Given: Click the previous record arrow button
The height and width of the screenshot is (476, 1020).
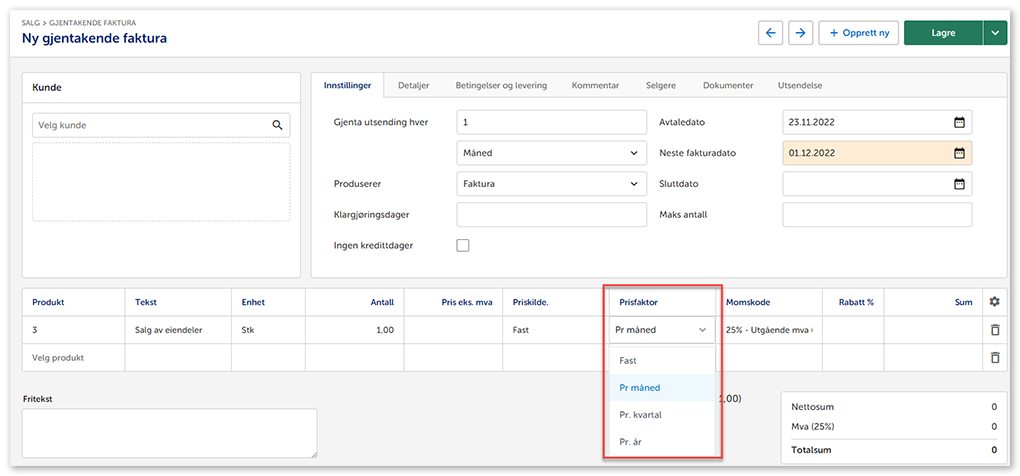Looking at the screenshot, I should tap(770, 33).
